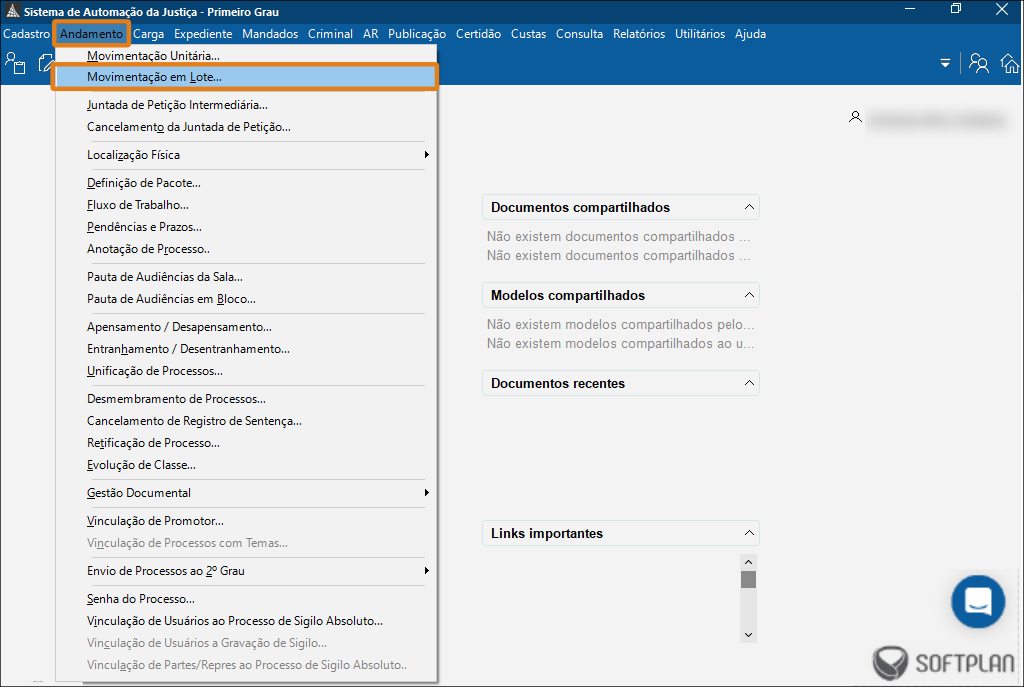Screen dimensions: 1024x687
Task: Open the Relatórios menu
Action: tap(639, 34)
